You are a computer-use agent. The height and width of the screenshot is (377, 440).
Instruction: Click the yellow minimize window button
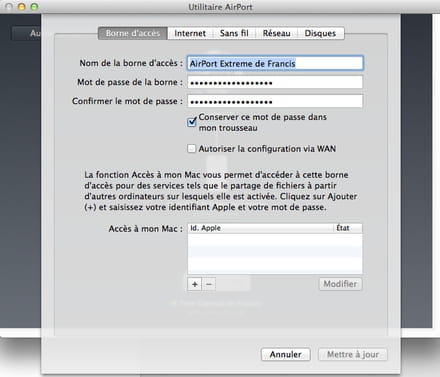[x=22, y=7]
